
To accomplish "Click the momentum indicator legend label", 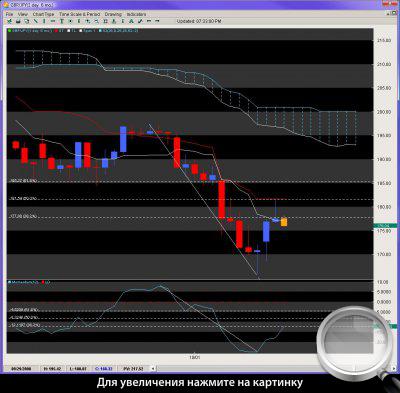I will click(x=25, y=282).
